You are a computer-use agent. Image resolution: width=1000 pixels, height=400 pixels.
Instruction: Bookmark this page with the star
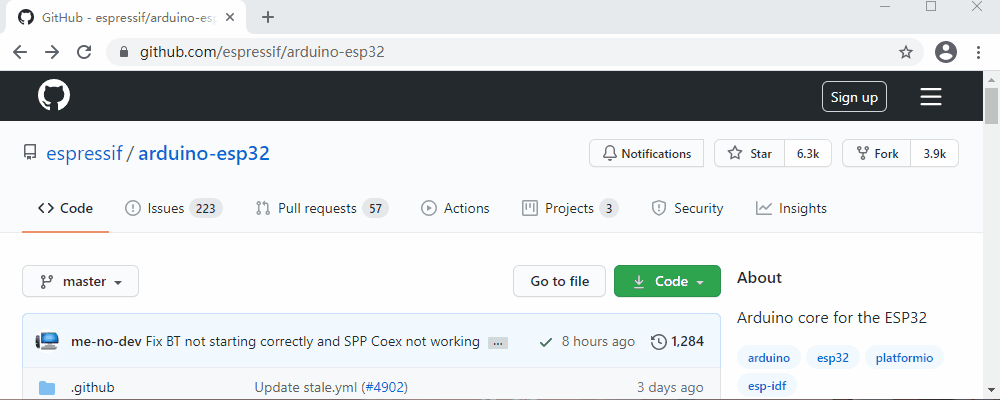tap(906, 52)
